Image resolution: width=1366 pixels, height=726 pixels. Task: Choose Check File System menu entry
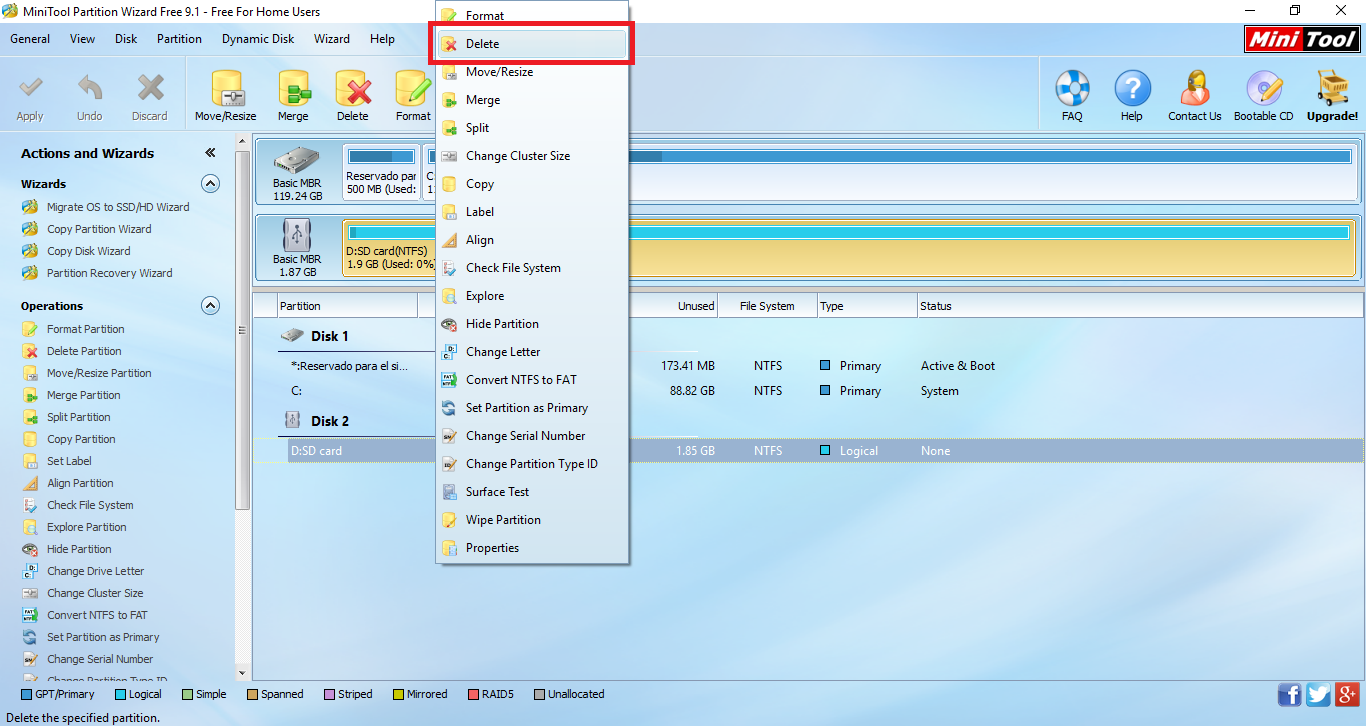(x=532, y=268)
